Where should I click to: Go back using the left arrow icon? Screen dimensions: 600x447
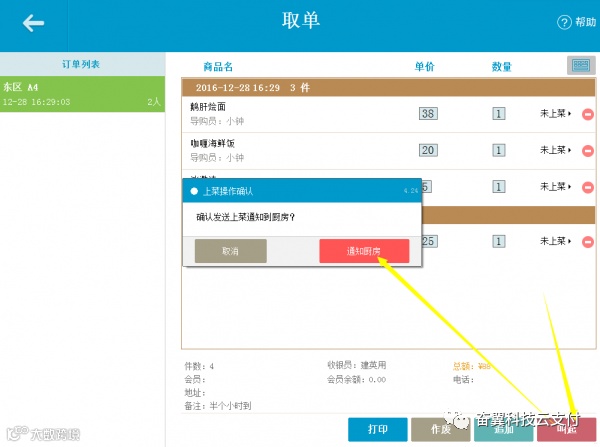[33, 23]
